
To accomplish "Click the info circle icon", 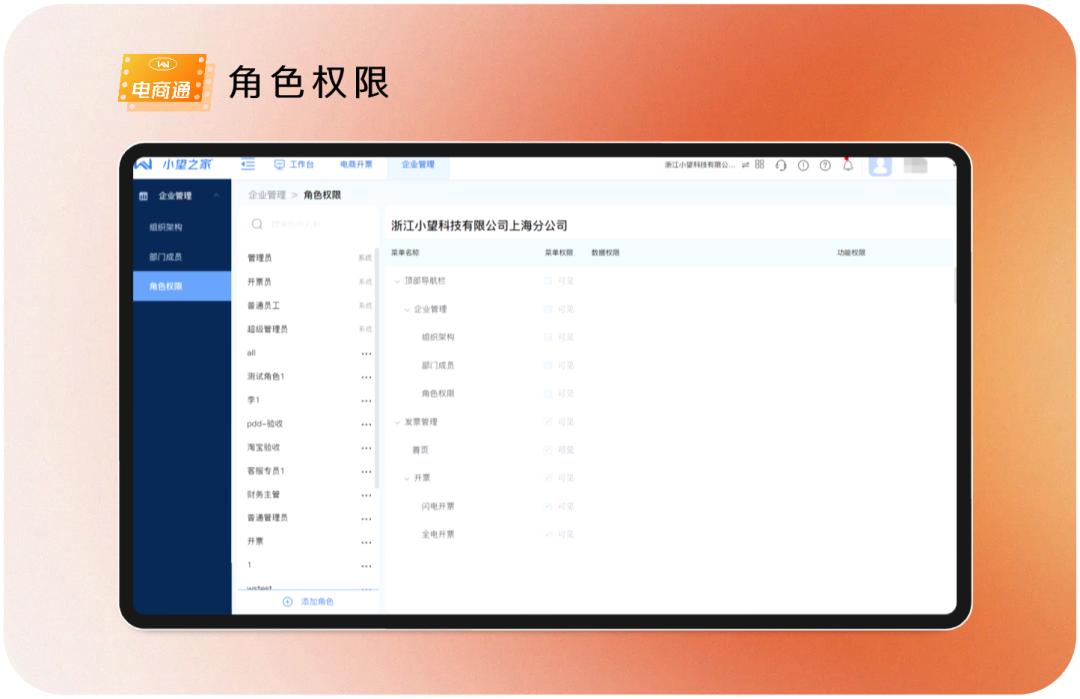I will pos(804,166).
